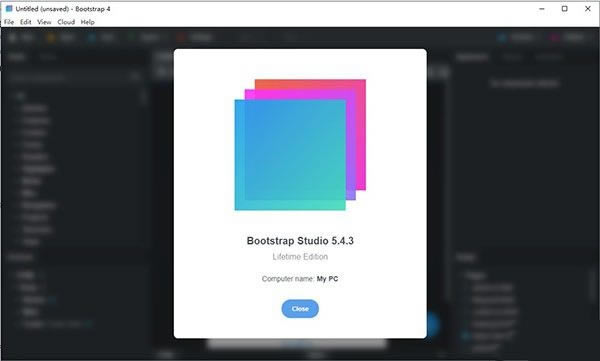Click the "Bootstrap Studio 5.4.3" heading
This screenshot has width=600, height=361.
click(300, 241)
